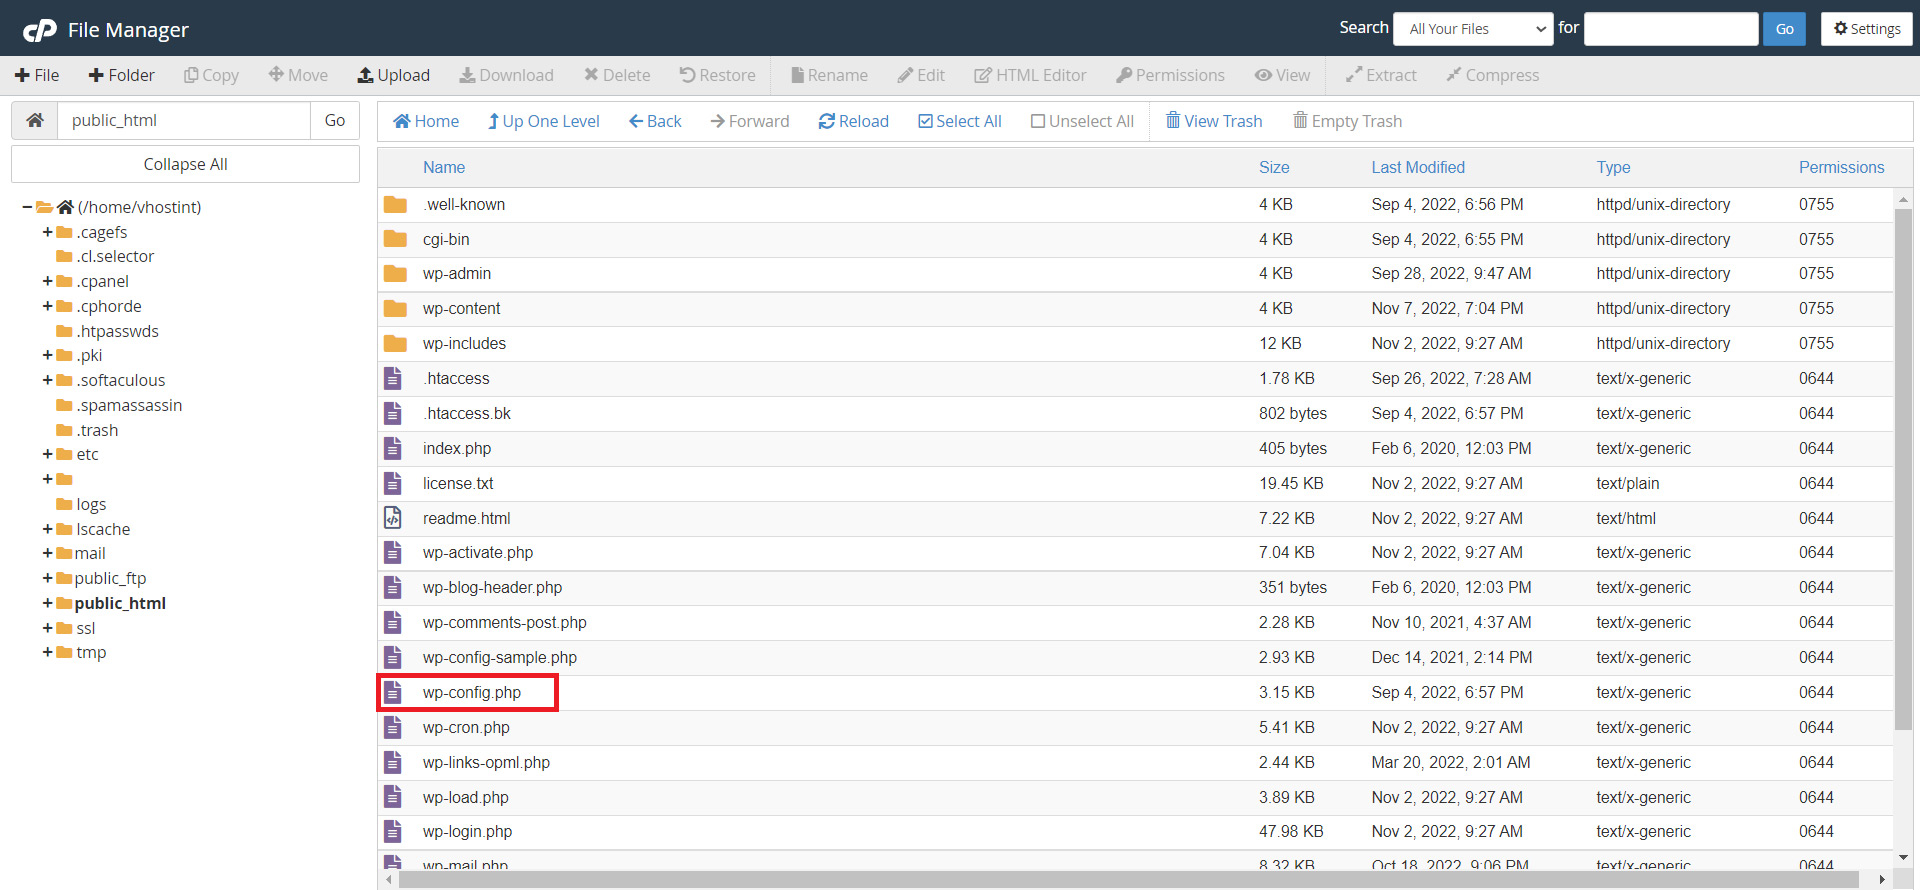Click the blue search Go button

click(1784, 29)
